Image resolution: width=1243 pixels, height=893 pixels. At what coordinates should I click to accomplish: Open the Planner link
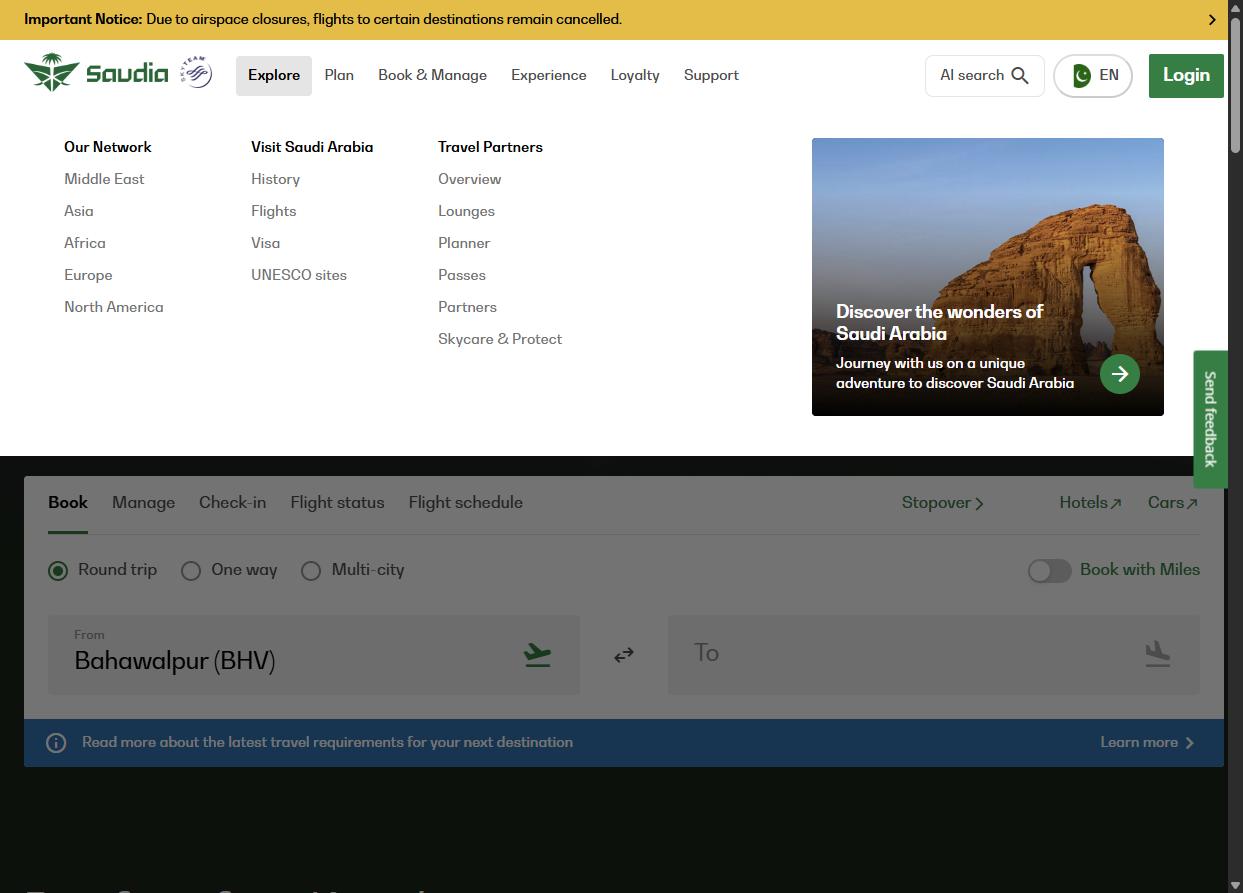[464, 243]
